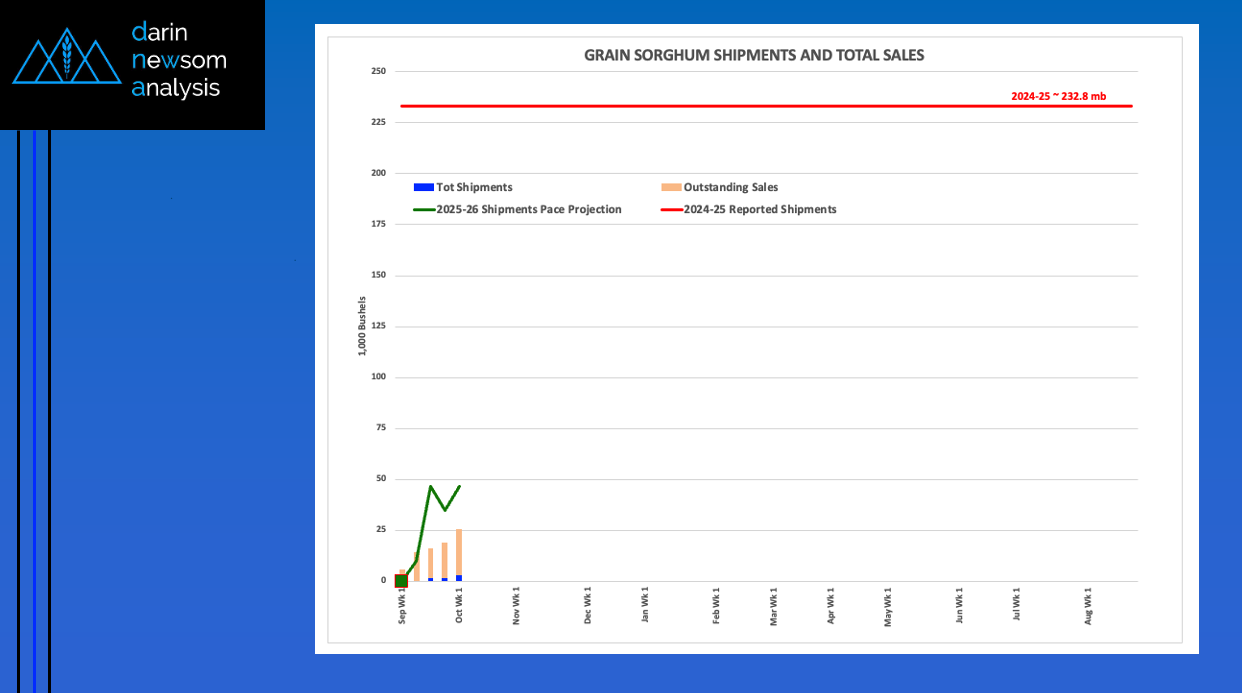Viewport: 1242px width, 693px height.
Task: Click the Jan Wk 1 axis label
Action: (646, 606)
